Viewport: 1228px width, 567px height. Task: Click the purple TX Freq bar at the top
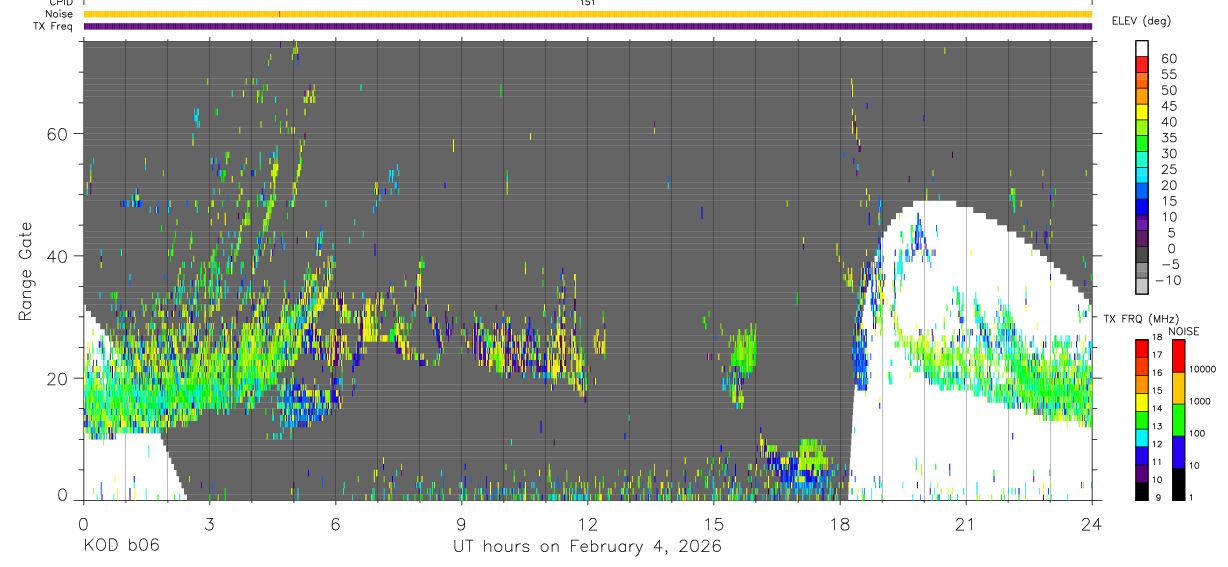pos(588,26)
